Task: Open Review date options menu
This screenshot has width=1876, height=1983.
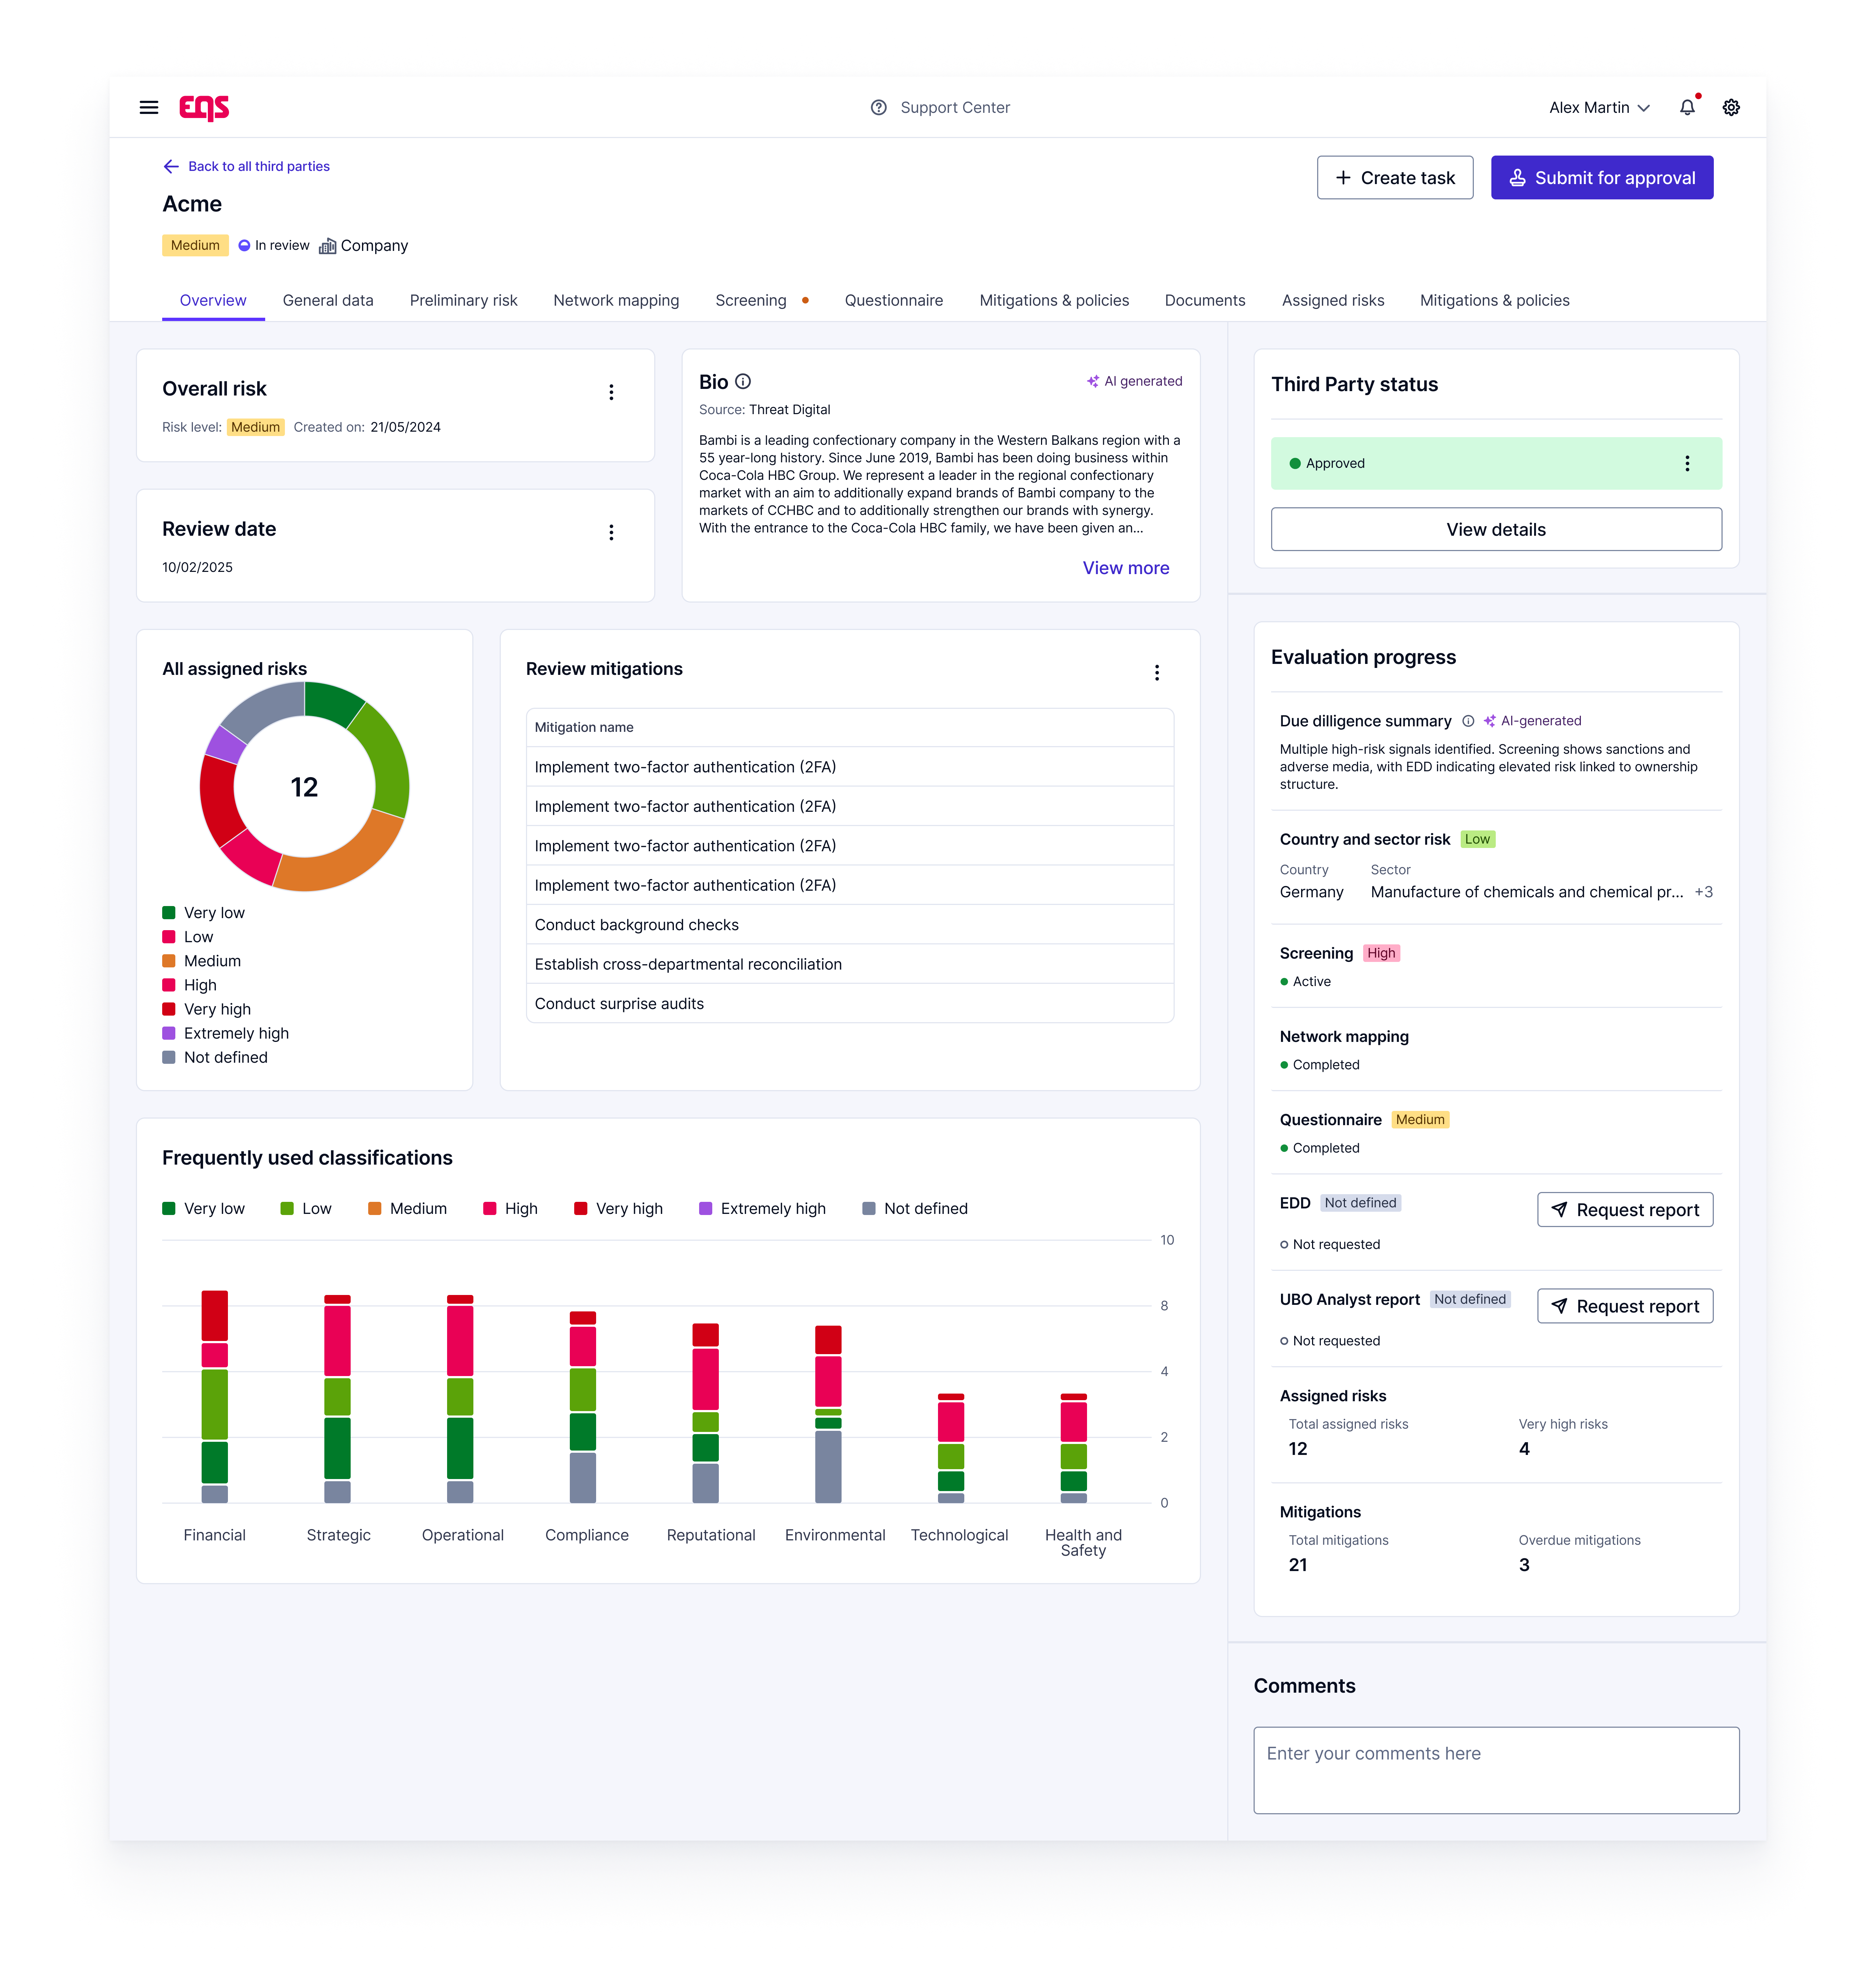Action: pyautogui.click(x=611, y=532)
